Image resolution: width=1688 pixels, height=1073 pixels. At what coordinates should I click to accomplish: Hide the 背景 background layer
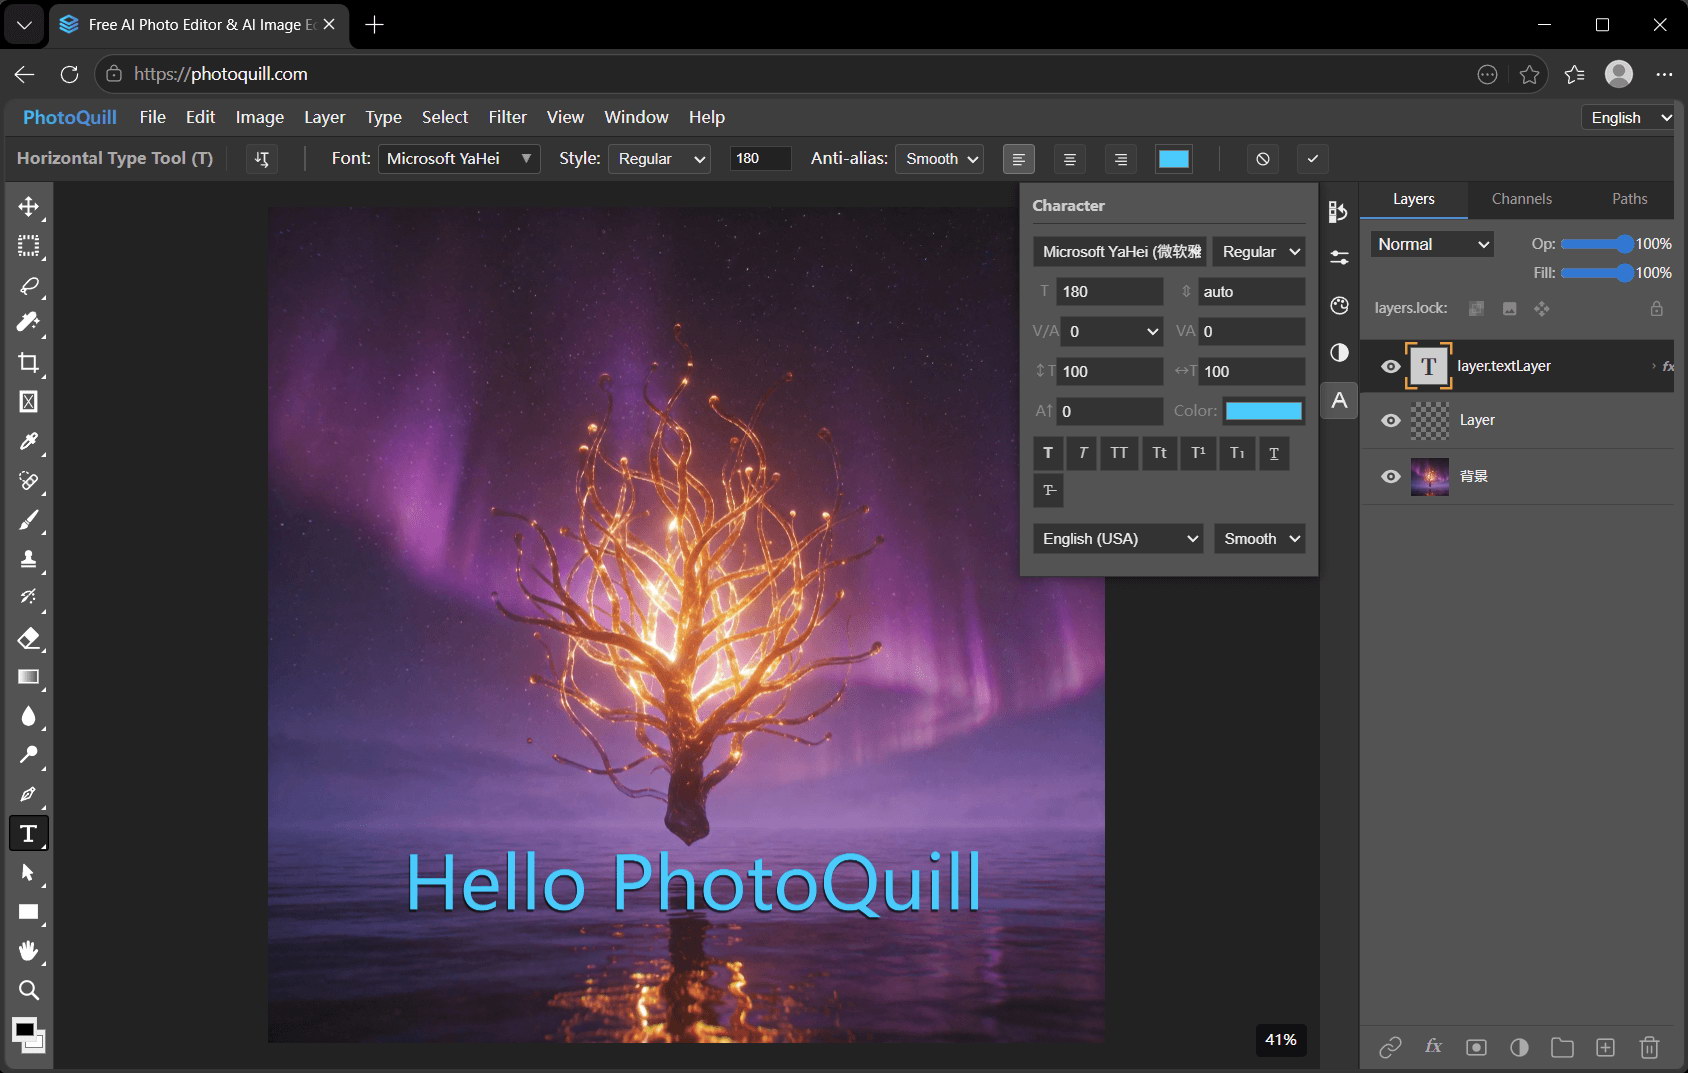1390,477
